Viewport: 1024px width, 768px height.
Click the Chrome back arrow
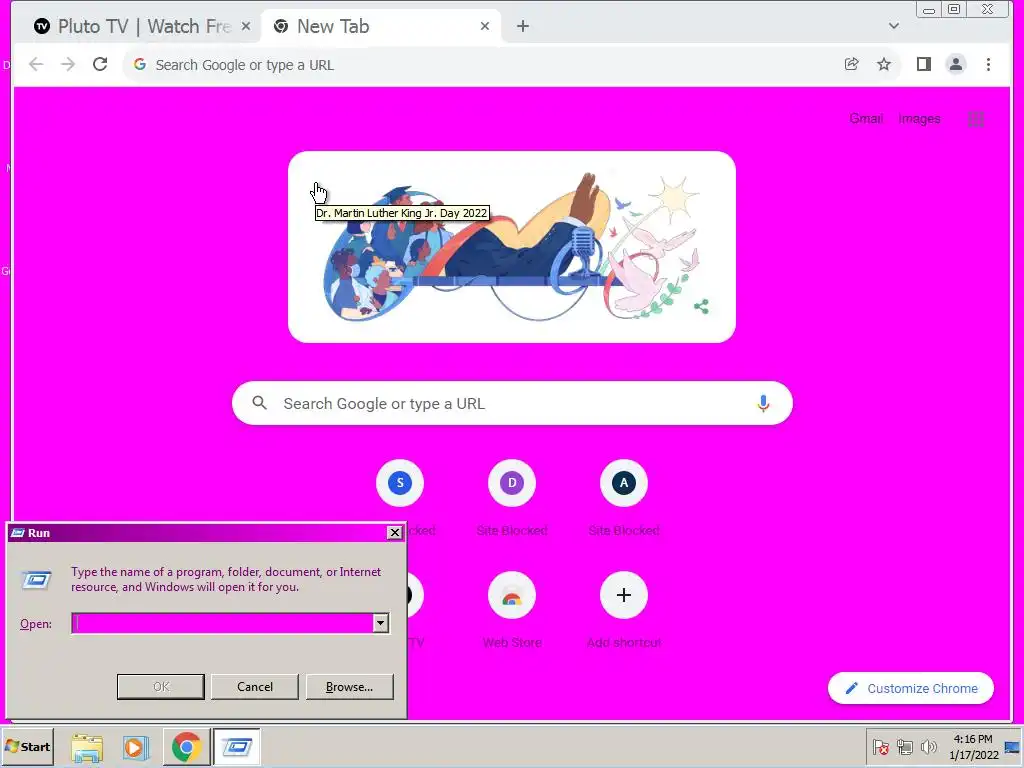point(36,64)
